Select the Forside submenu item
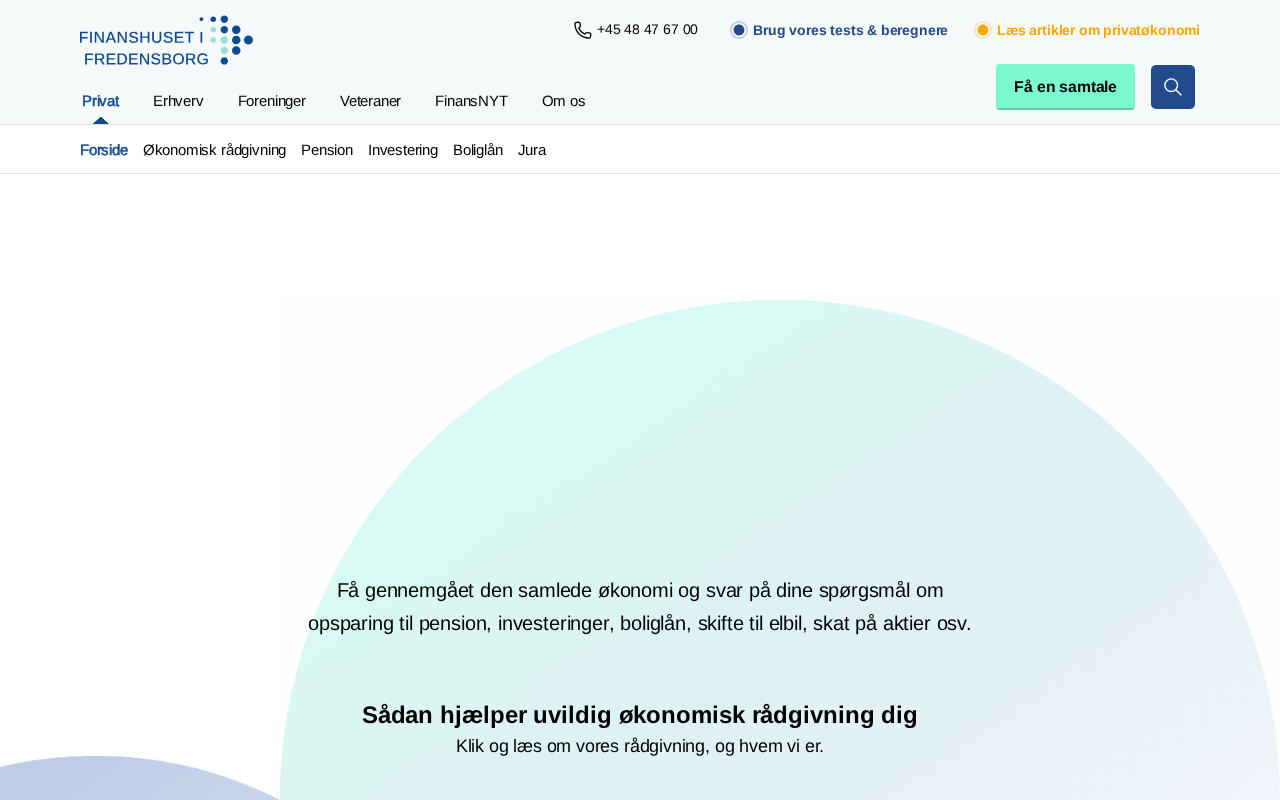Viewport: 1280px width, 800px height. point(104,150)
